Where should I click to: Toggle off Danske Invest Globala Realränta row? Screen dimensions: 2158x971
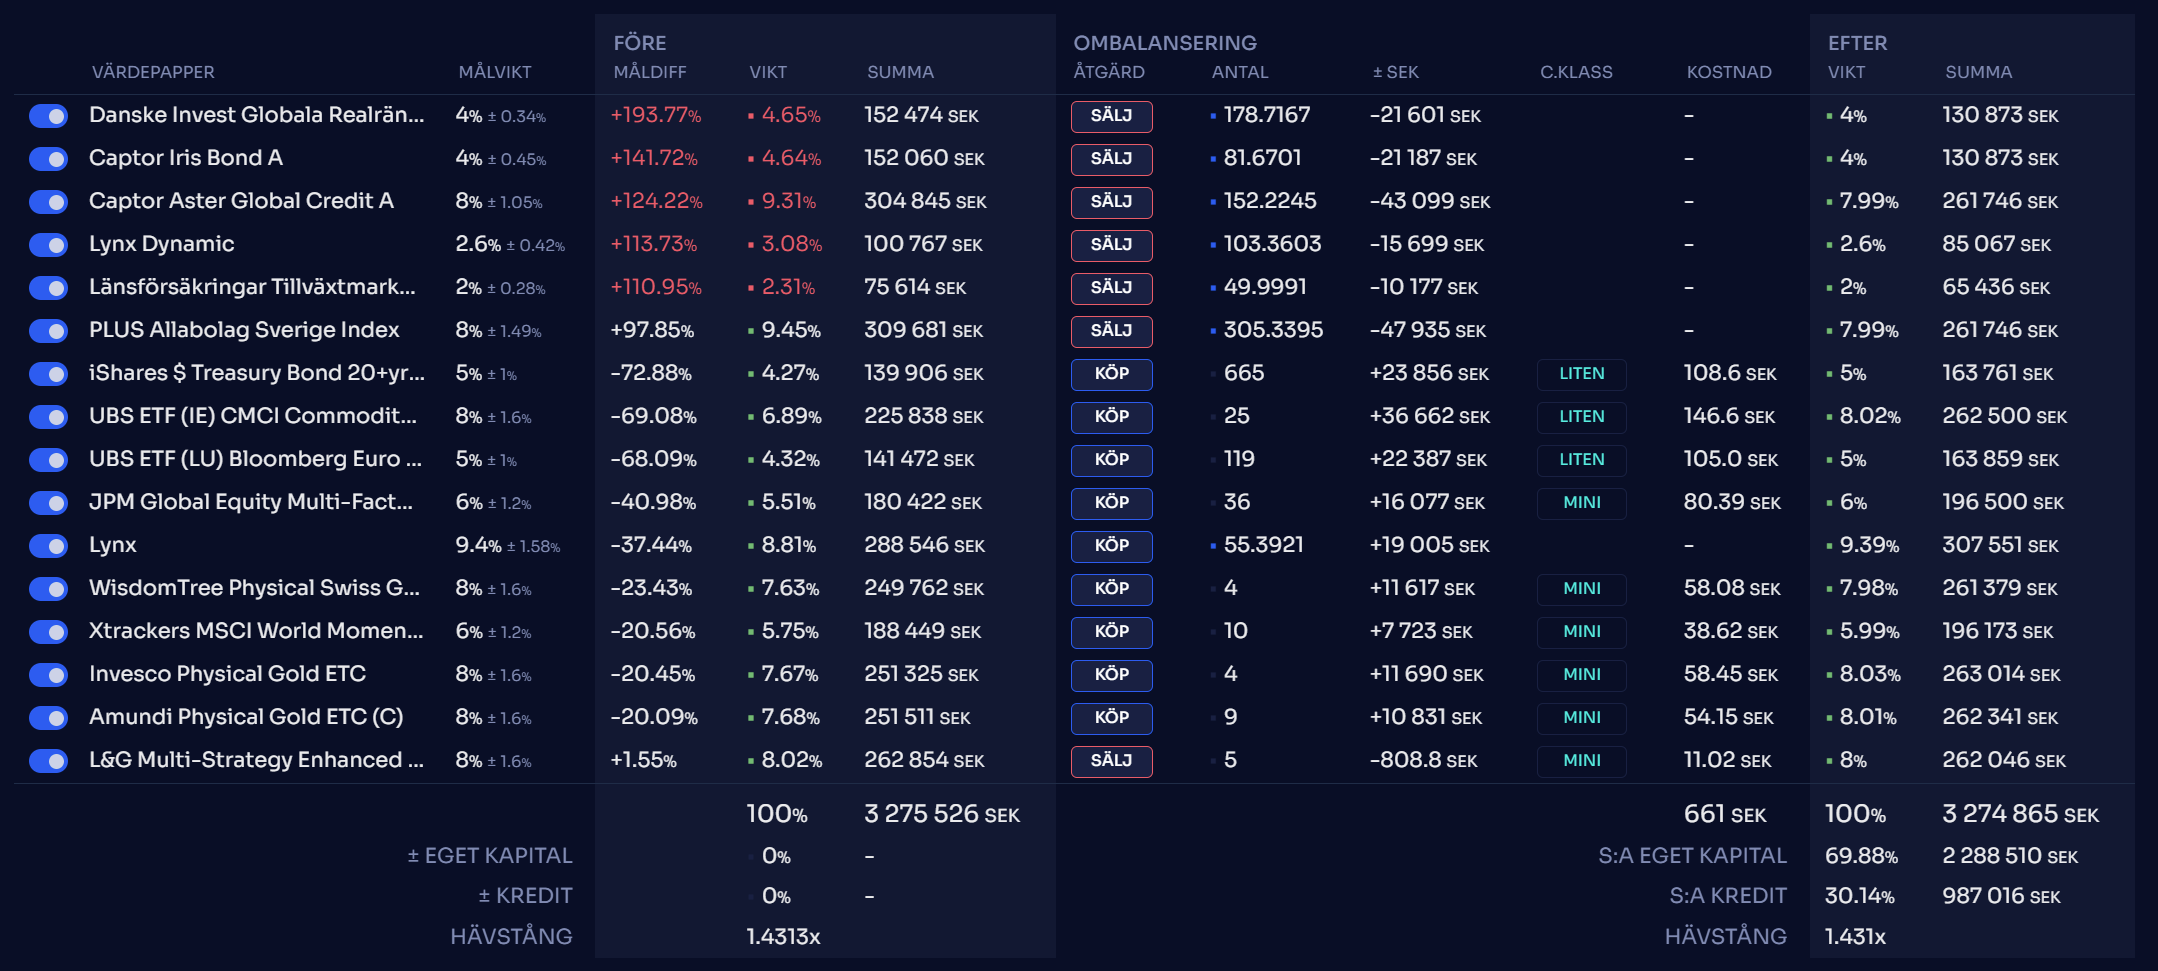[48, 116]
